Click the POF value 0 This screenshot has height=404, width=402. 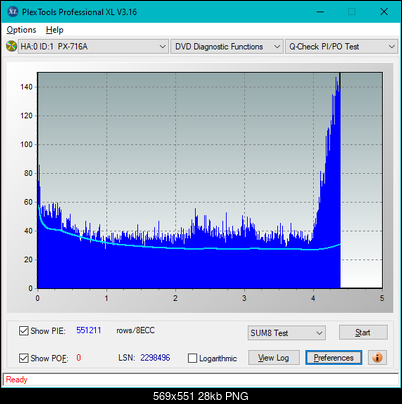[79, 358]
